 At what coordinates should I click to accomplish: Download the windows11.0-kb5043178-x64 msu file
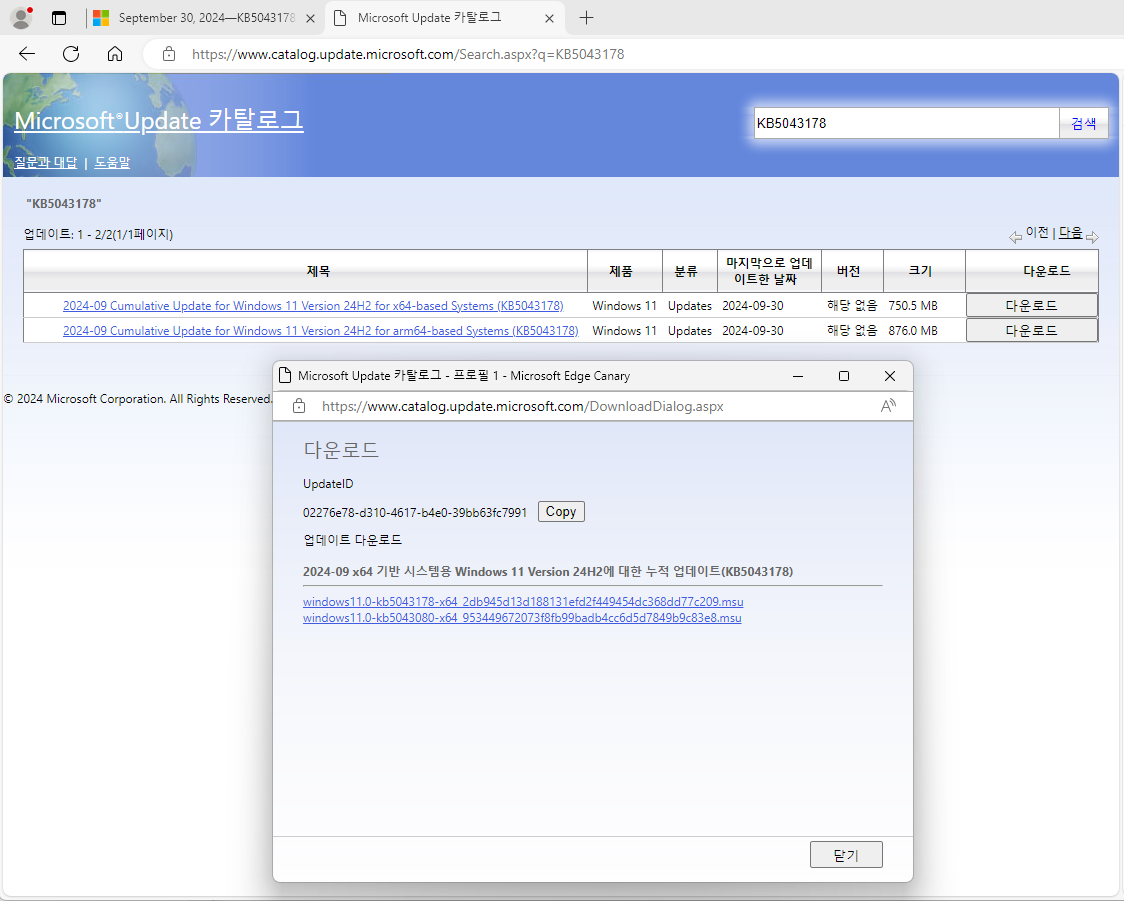[523, 601]
